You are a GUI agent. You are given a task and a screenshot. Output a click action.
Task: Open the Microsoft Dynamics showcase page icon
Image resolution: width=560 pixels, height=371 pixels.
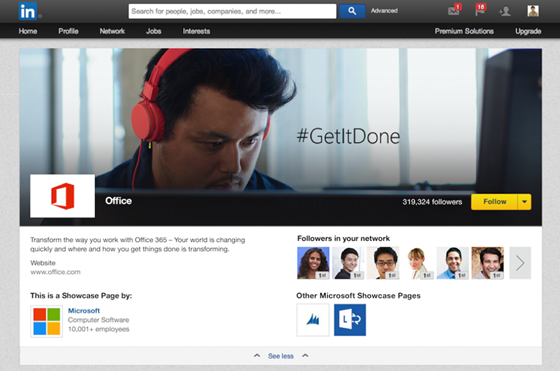[x=313, y=320]
